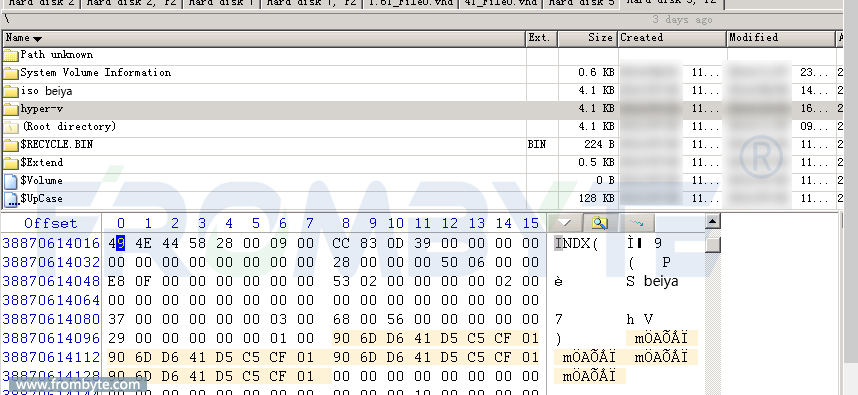
Task: Click the System Volume Information folder icon
Action: 11,73
